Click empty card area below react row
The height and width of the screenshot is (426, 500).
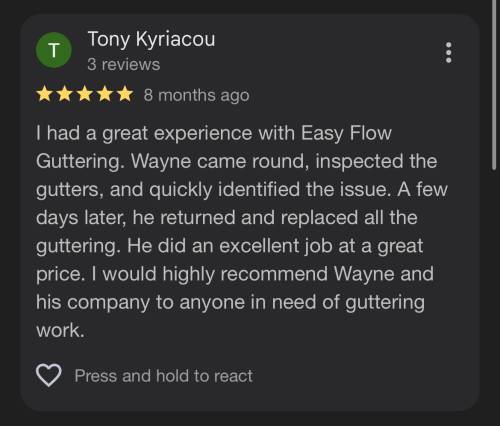click(250, 400)
